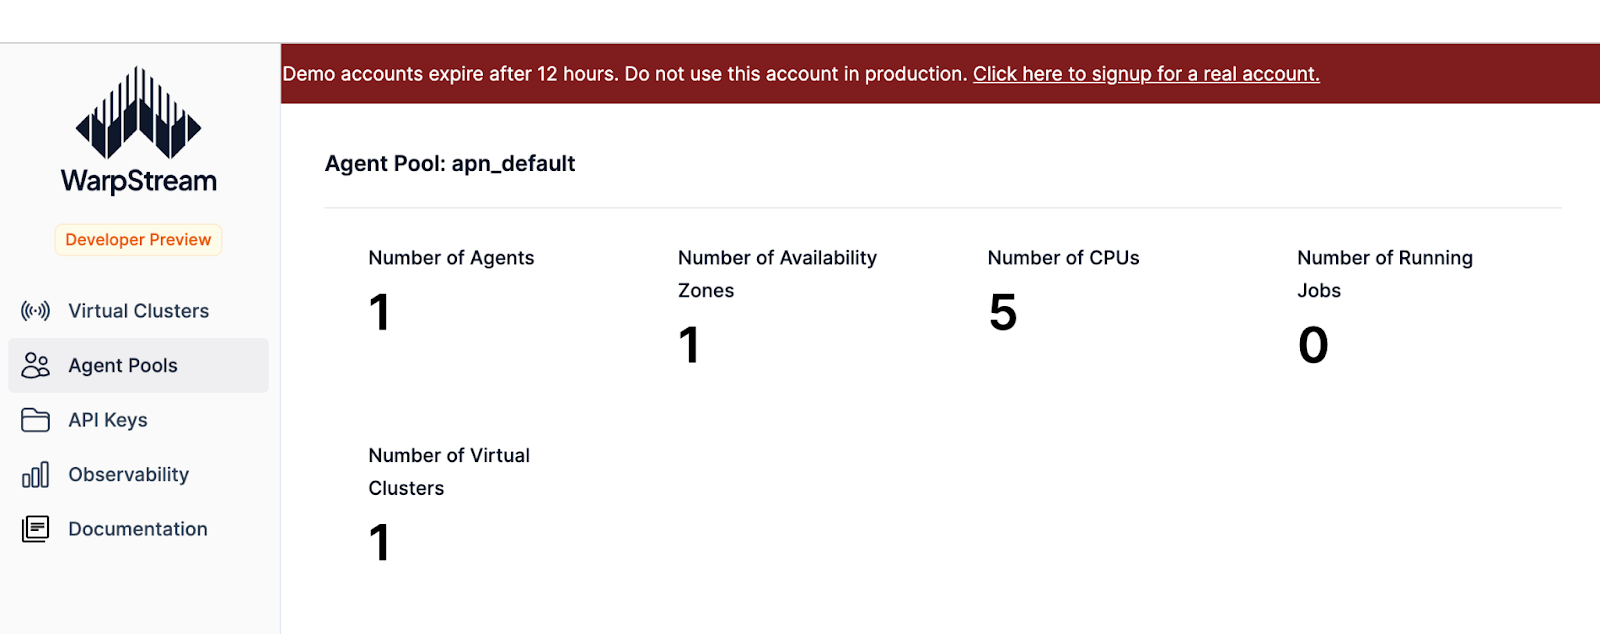Click the Developer Preview badge
This screenshot has width=1600, height=634.
(138, 240)
